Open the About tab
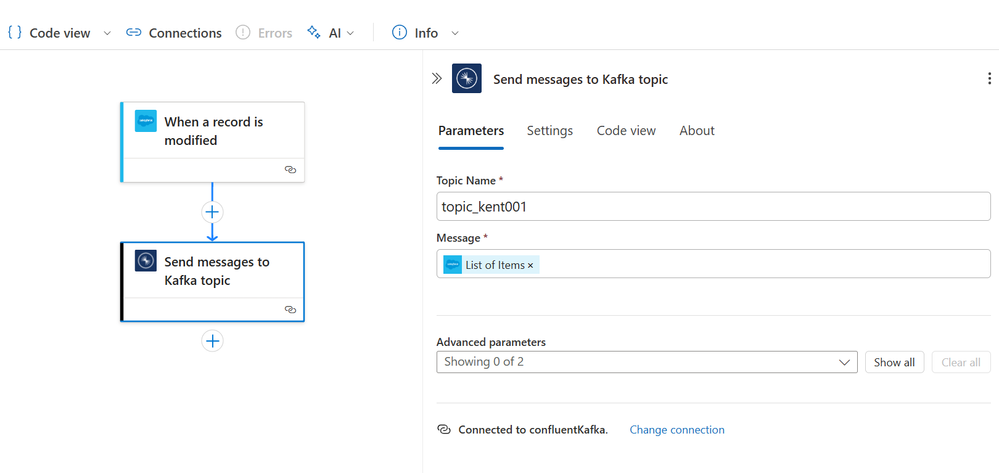The width and height of the screenshot is (999, 473). click(697, 131)
